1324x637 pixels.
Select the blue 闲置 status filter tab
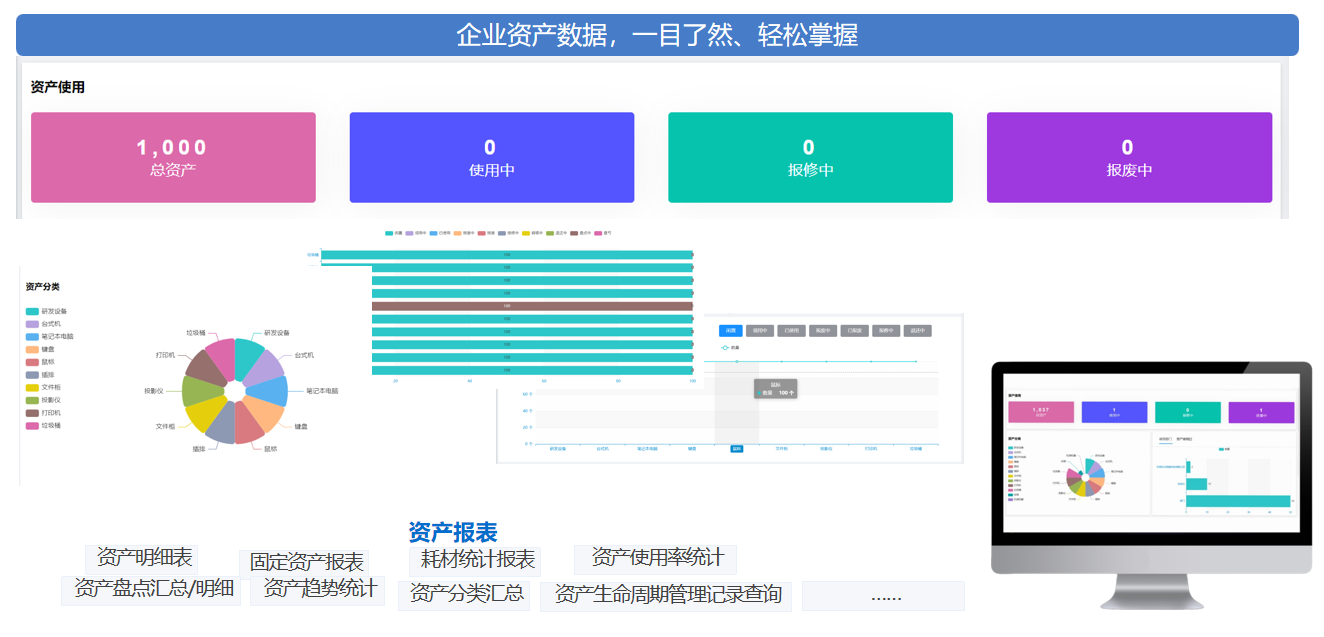(x=731, y=331)
